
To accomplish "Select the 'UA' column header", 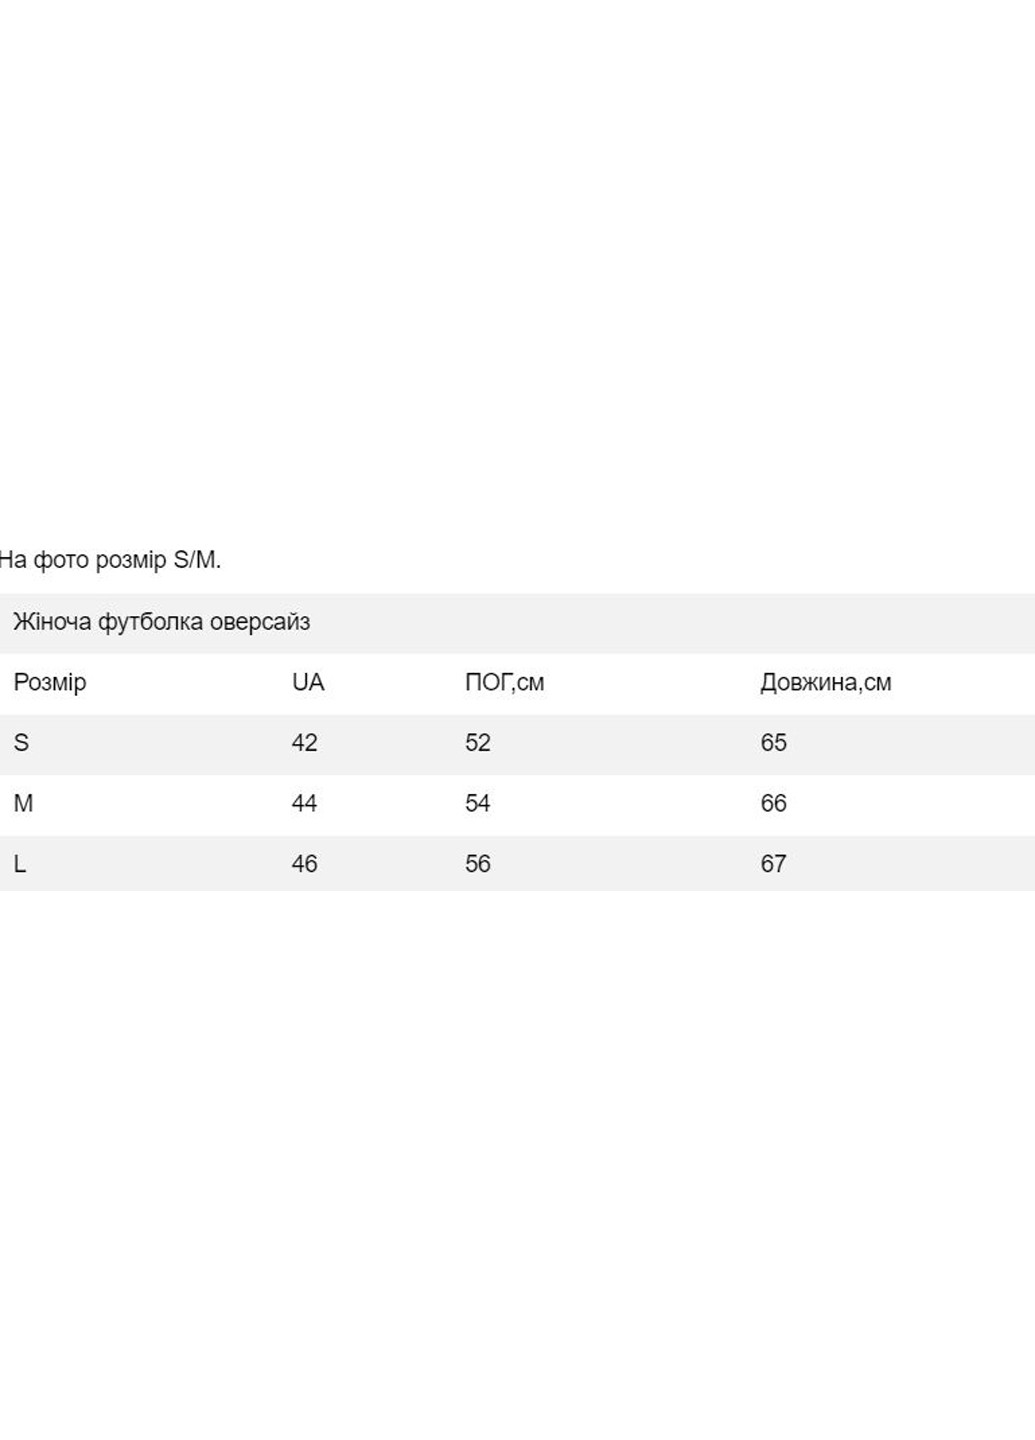I will tap(308, 683).
